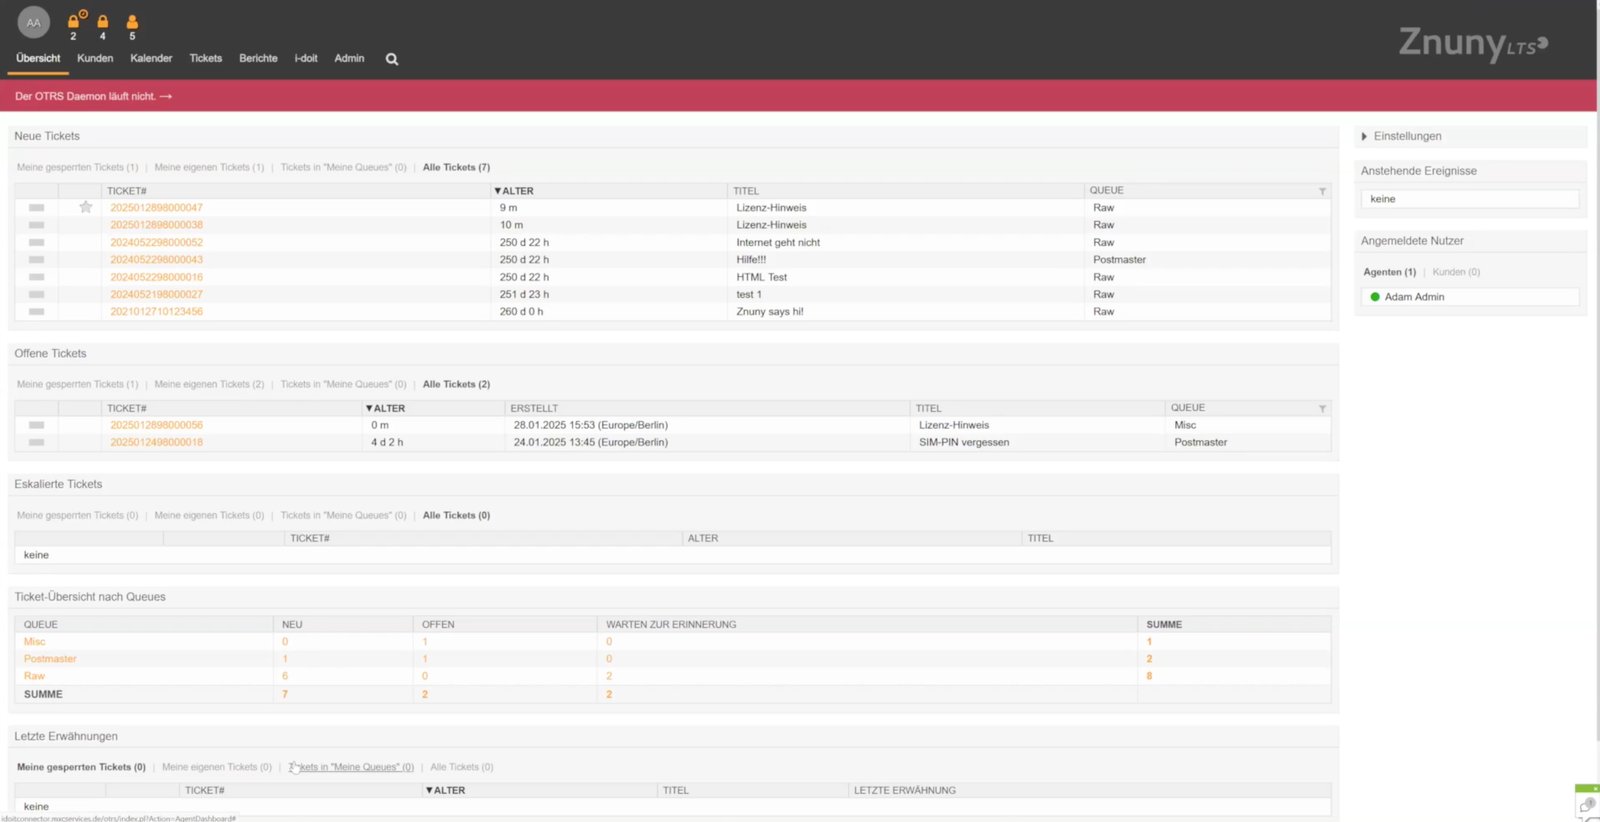Open the Berichte menu
The width and height of the screenshot is (1600, 822).
click(x=258, y=58)
